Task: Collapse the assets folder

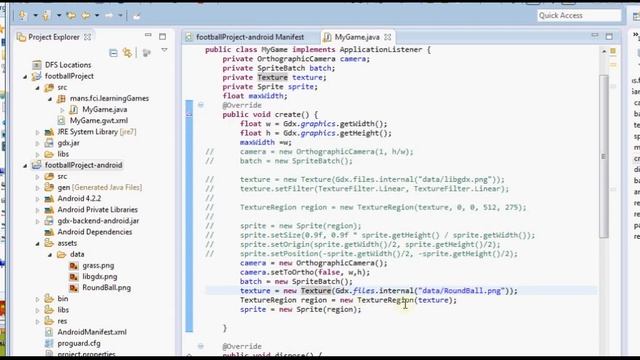Action: 38,243
